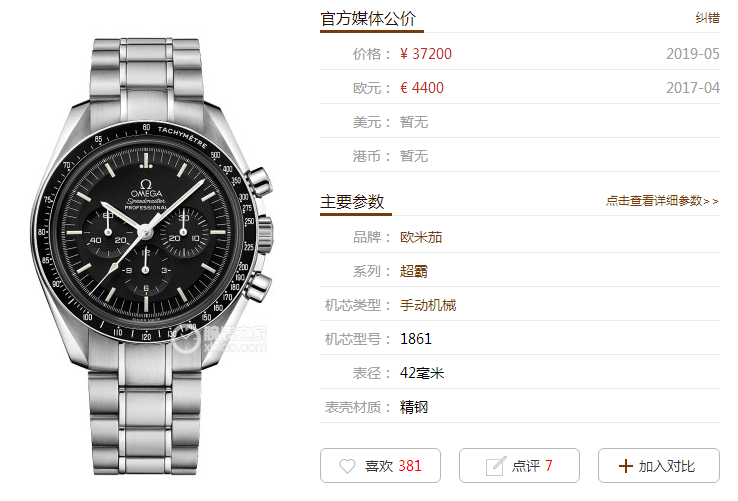Click the pencil review icon beside 点评
Viewport: 738px width, 501px height.
click(496, 466)
